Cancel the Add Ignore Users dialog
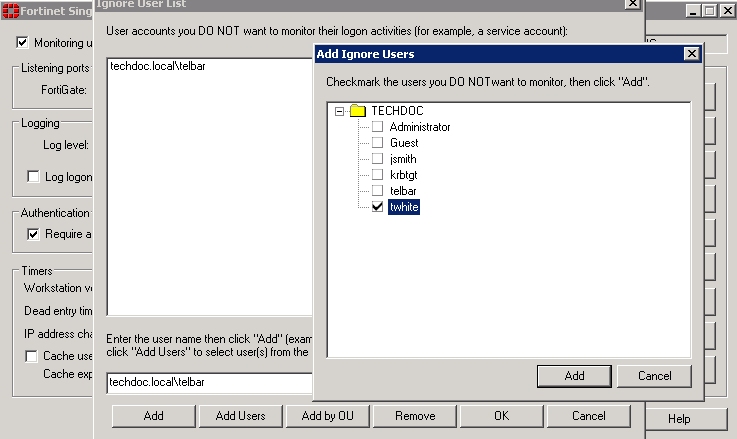 [x=654, y=376]
